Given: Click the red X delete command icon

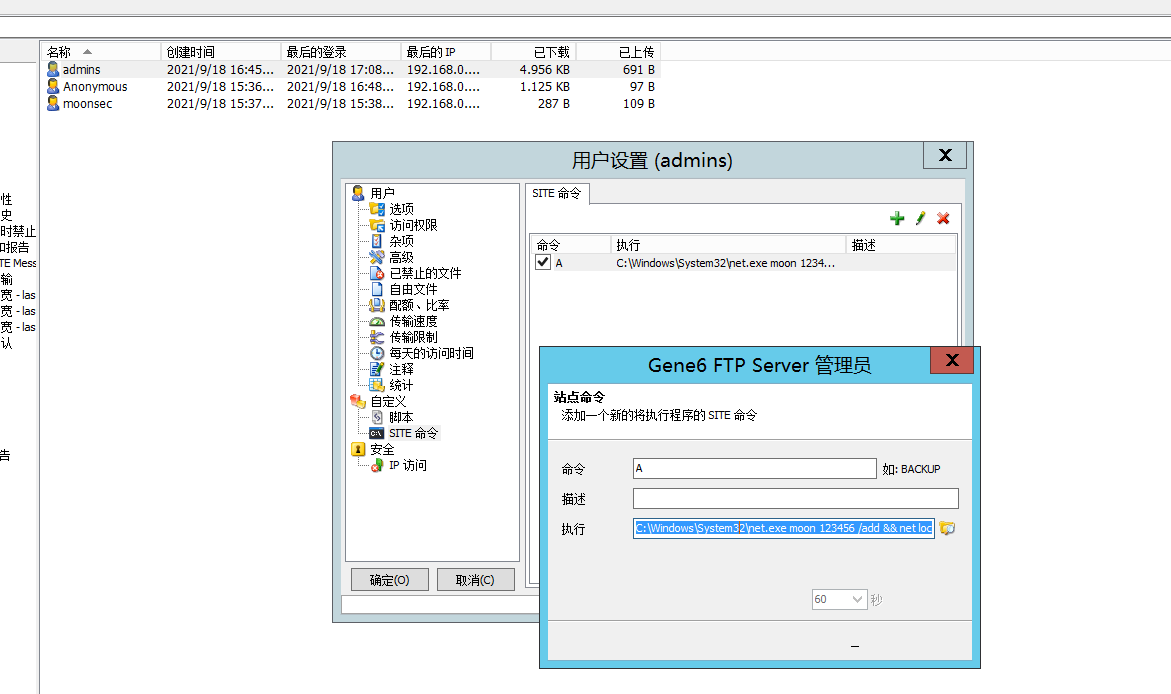Looking at the screenshot, I should [x=943, y=218].
